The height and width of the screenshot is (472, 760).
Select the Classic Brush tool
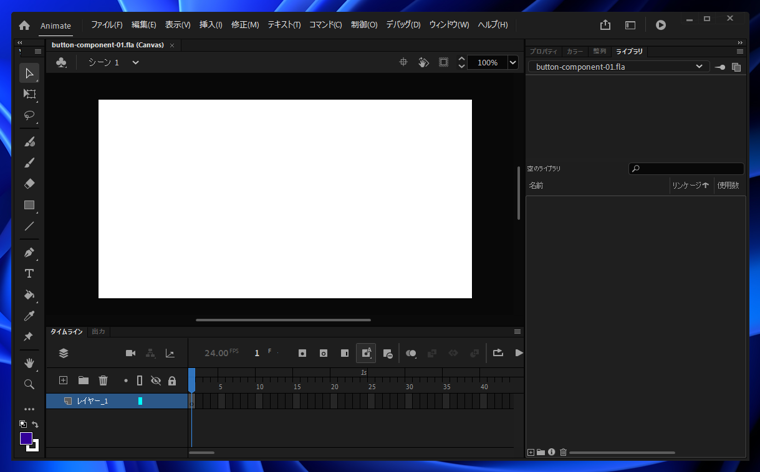click(x=29, y=163)
